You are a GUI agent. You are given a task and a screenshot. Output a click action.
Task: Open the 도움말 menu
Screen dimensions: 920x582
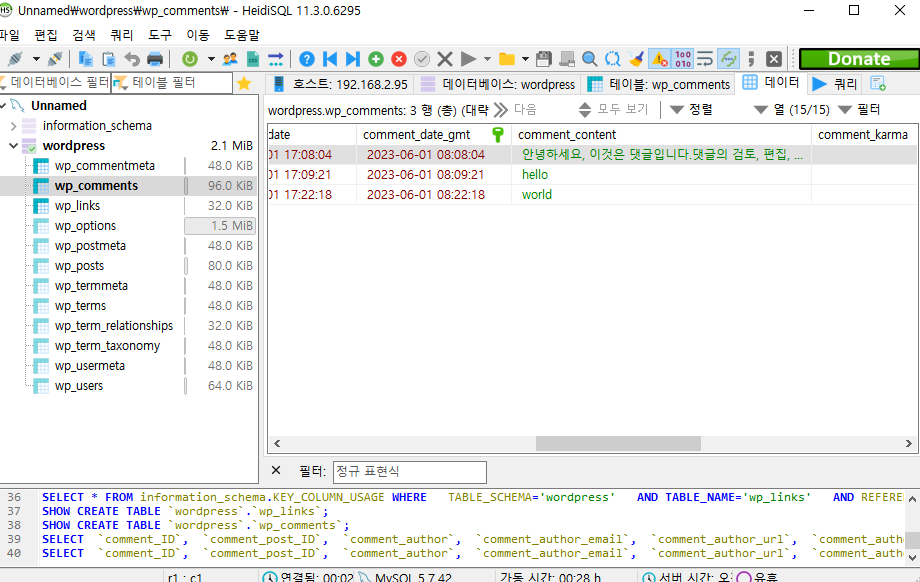coord(242,35)
